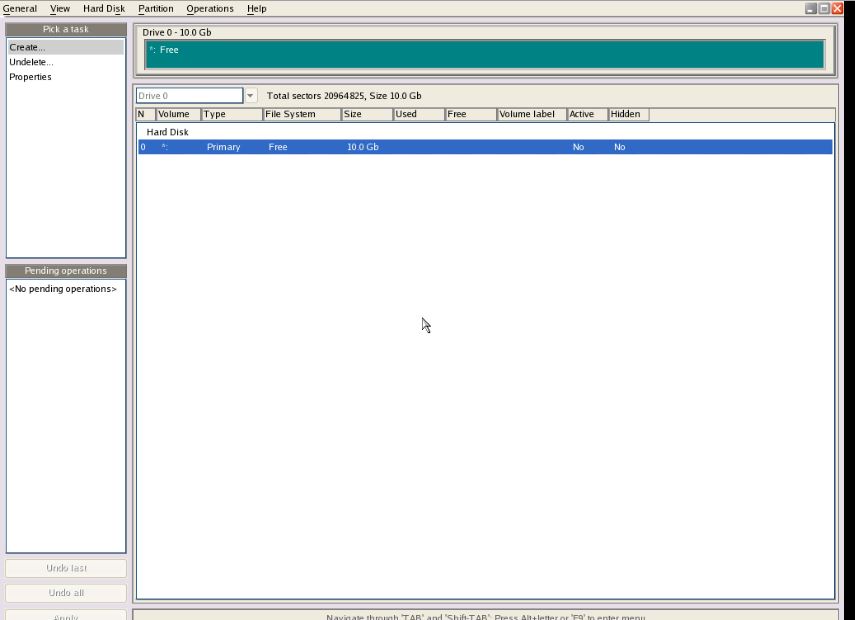Select the Properties task

(x=65, y=77)
